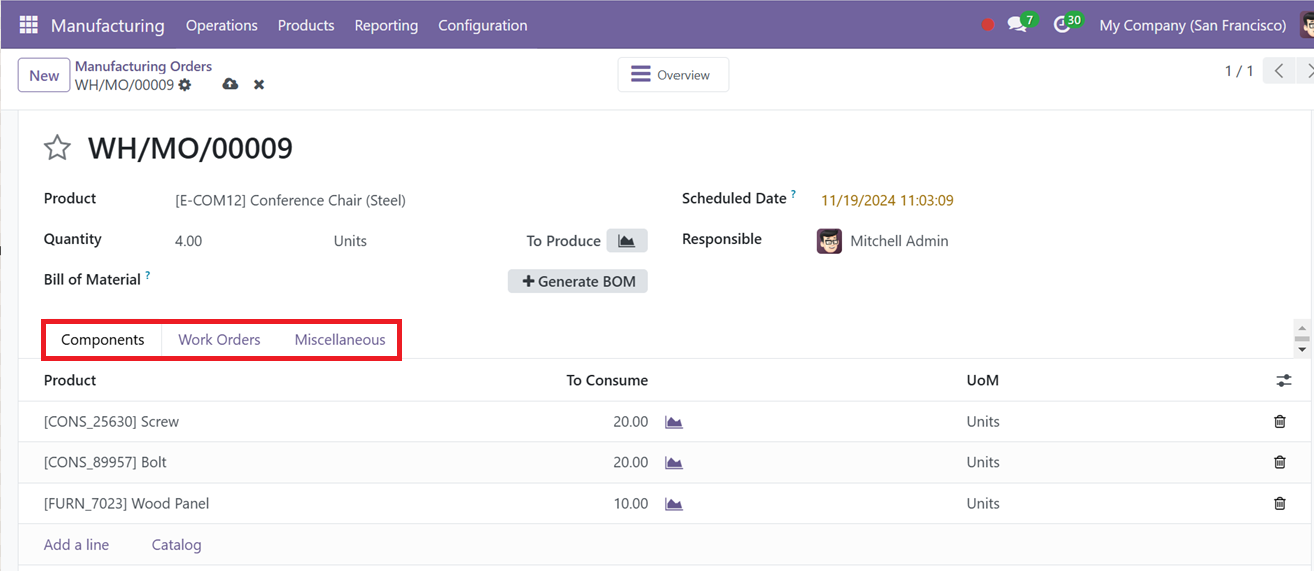
Task: Expand the Configuration menu
Action: click(483, 25)
